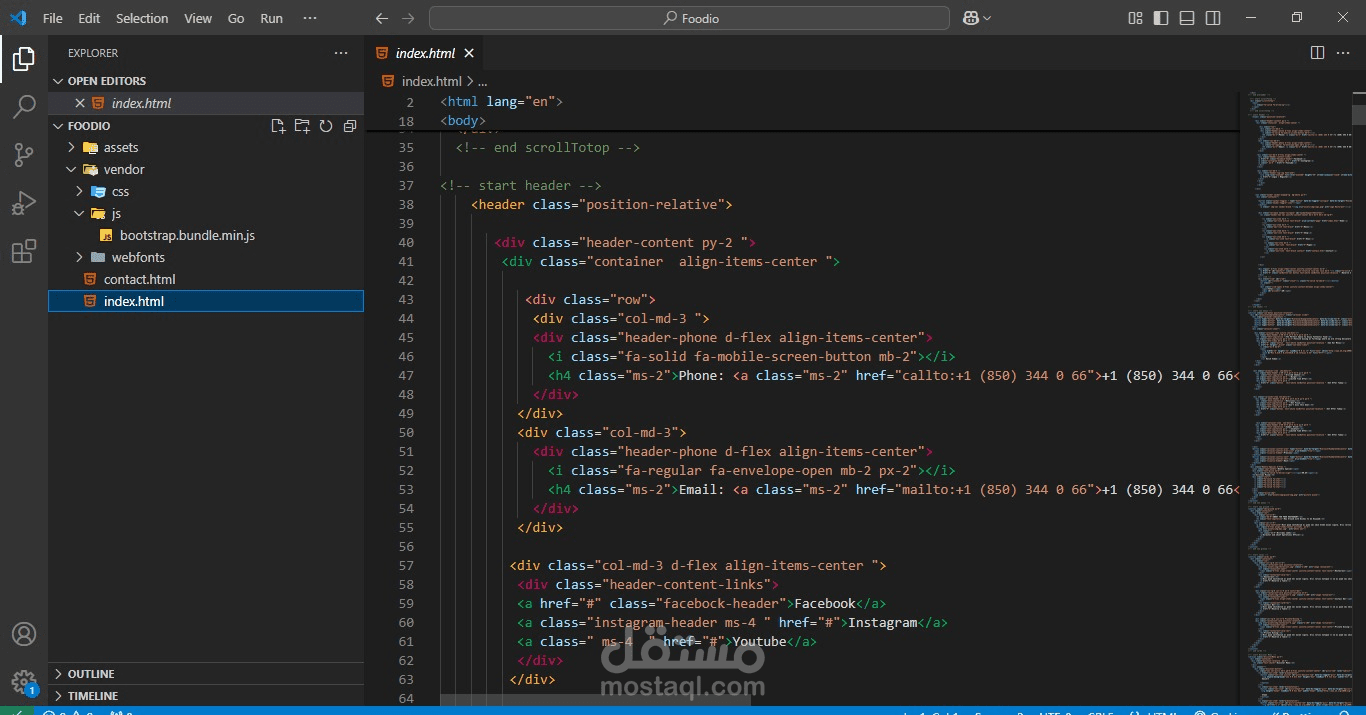Click the New File icon in FOODIO header
This screenshot has height=715, width=1366.
point(278,126)
